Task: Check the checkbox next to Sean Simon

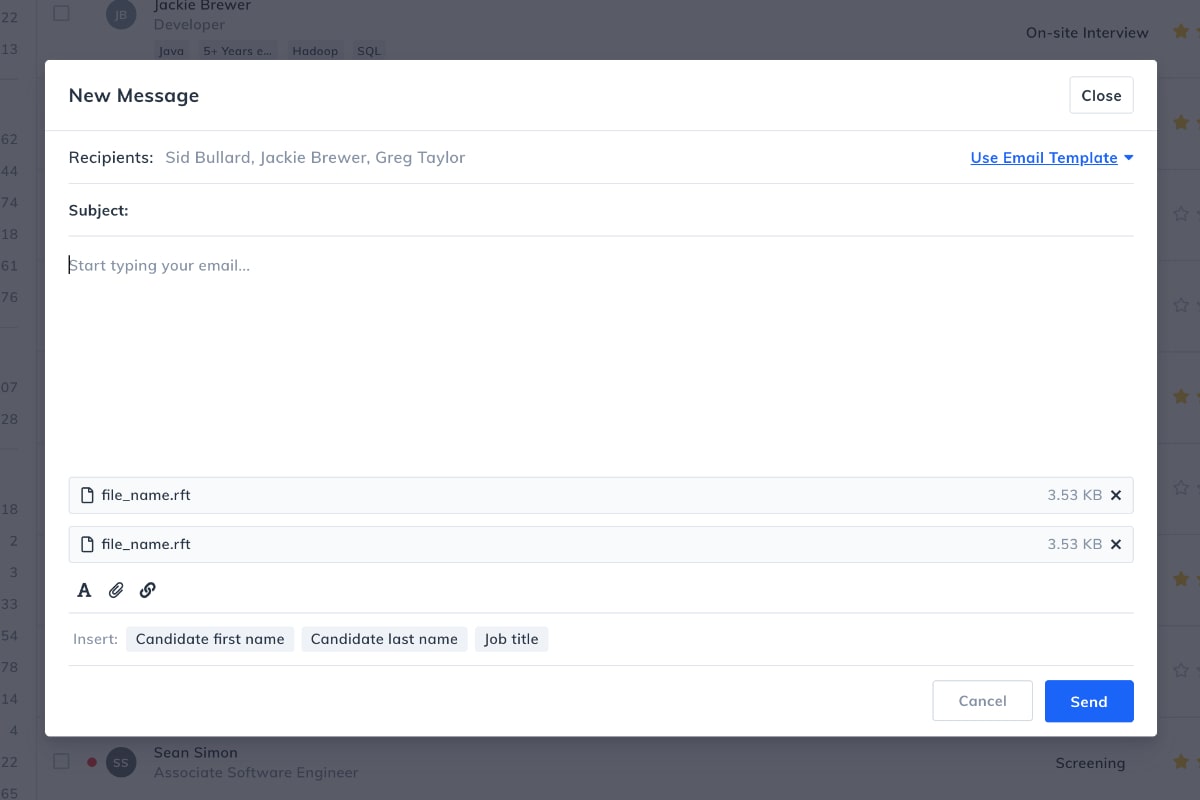Action: [60, 760]
